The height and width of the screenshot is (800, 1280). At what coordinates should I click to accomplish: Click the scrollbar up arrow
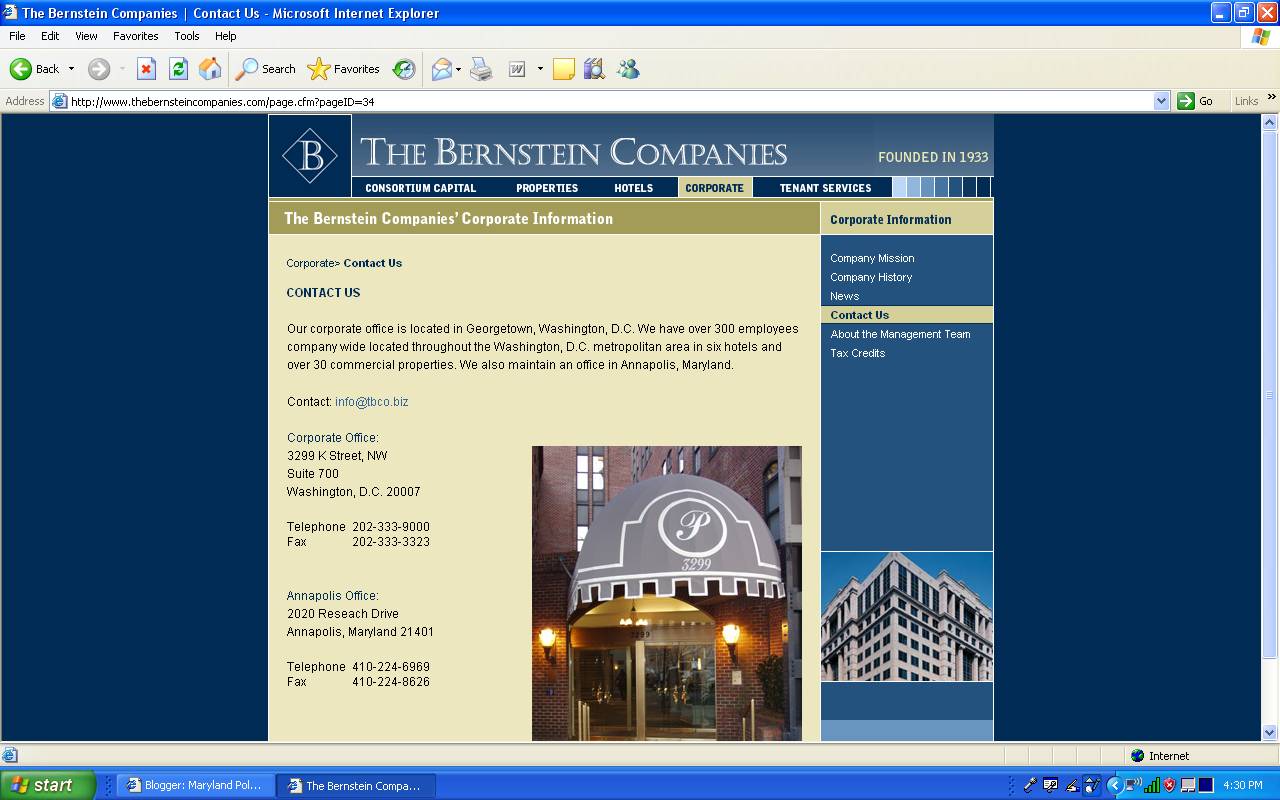point(1270,122)
